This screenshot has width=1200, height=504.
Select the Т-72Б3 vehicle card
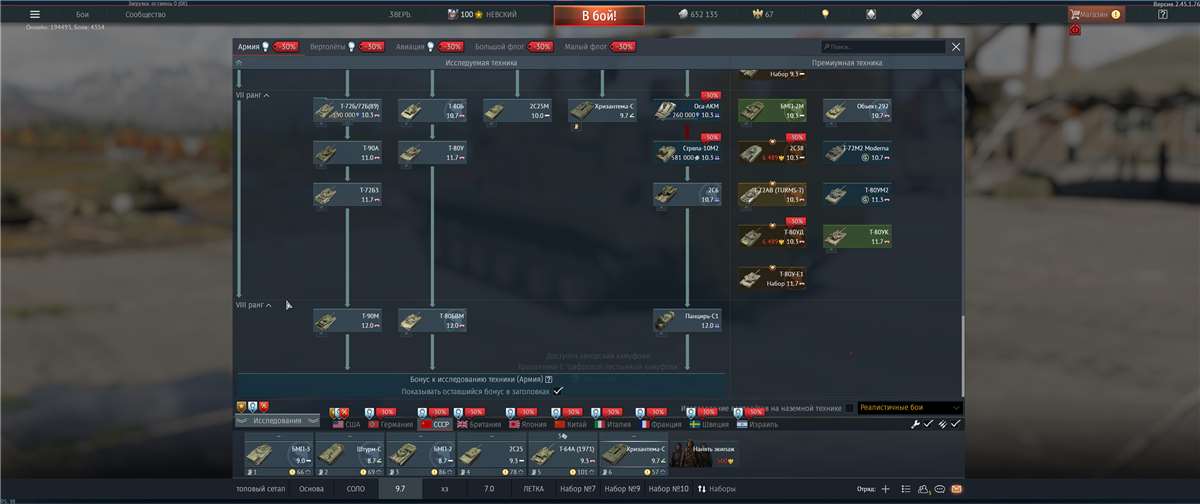pyautogui.click(x=347, y=194)
